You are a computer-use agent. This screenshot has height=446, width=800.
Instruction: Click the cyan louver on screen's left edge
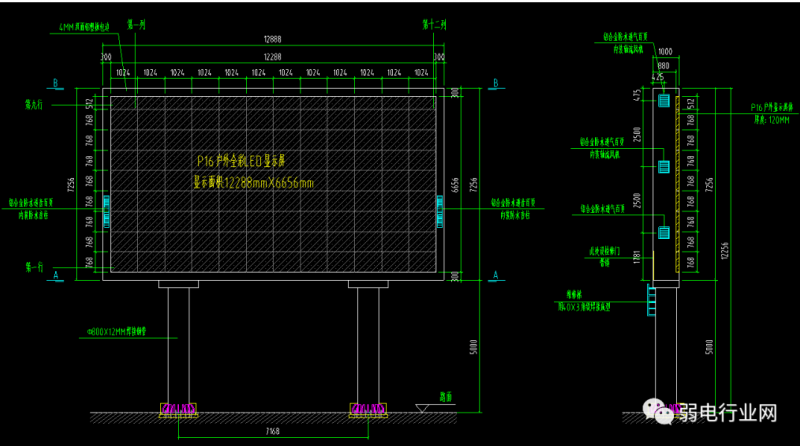[x=106, y=208]
